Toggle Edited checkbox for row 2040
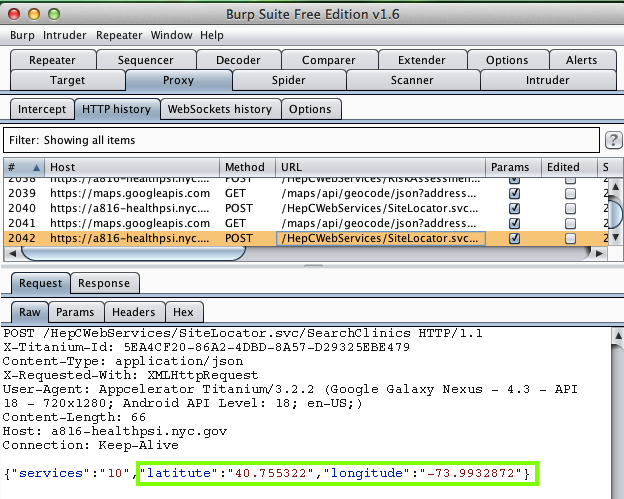Image resolution: width=624 pixels, height=499 pixels. [570, 209]
